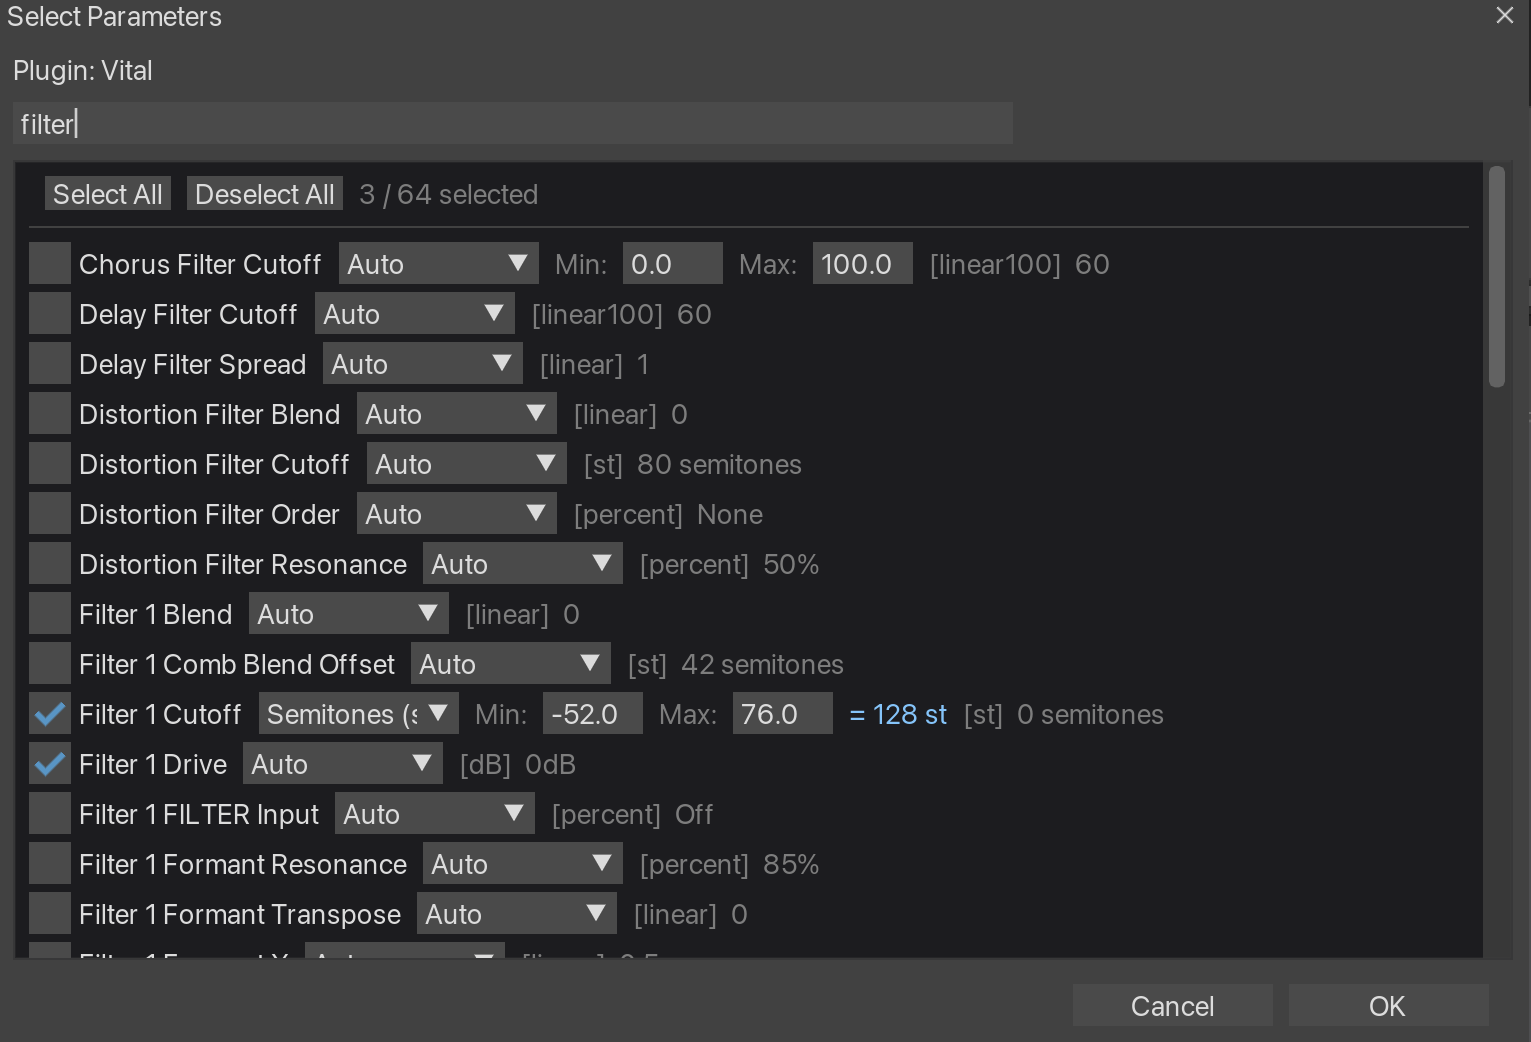This screenshot has width=1531, height=1042.
Task: Enable the Delay Filter Cutoff parameter
Action: click(x=50, y=313)
